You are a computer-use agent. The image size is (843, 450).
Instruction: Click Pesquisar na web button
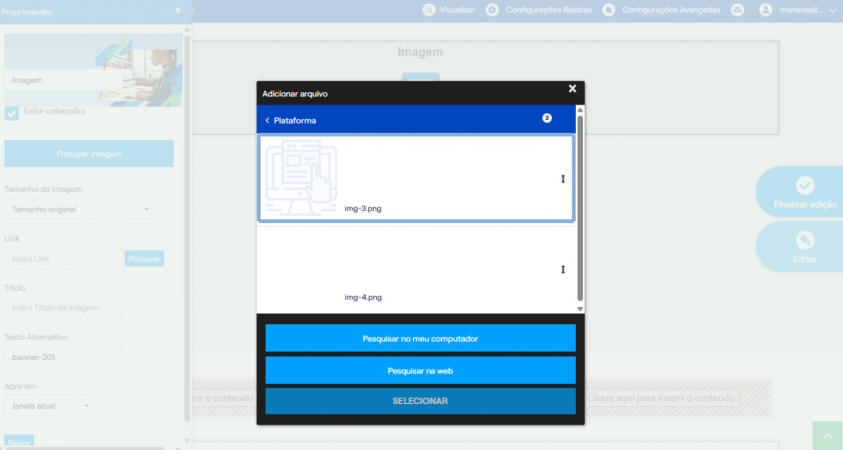point(420,370)
